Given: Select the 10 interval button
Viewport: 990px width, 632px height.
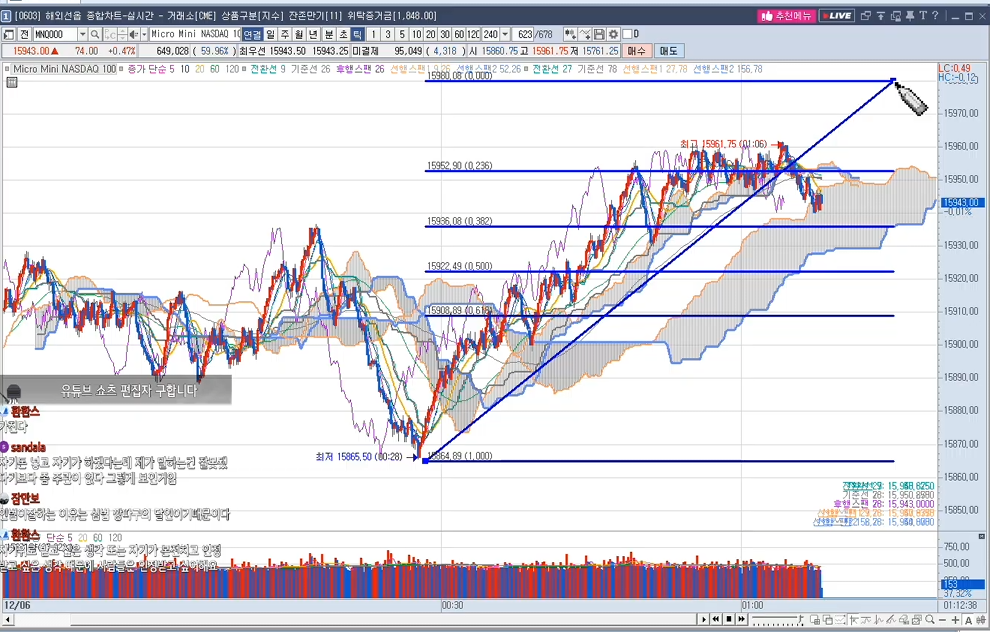Looking at the screenshot, I should [x=416, y=34].
